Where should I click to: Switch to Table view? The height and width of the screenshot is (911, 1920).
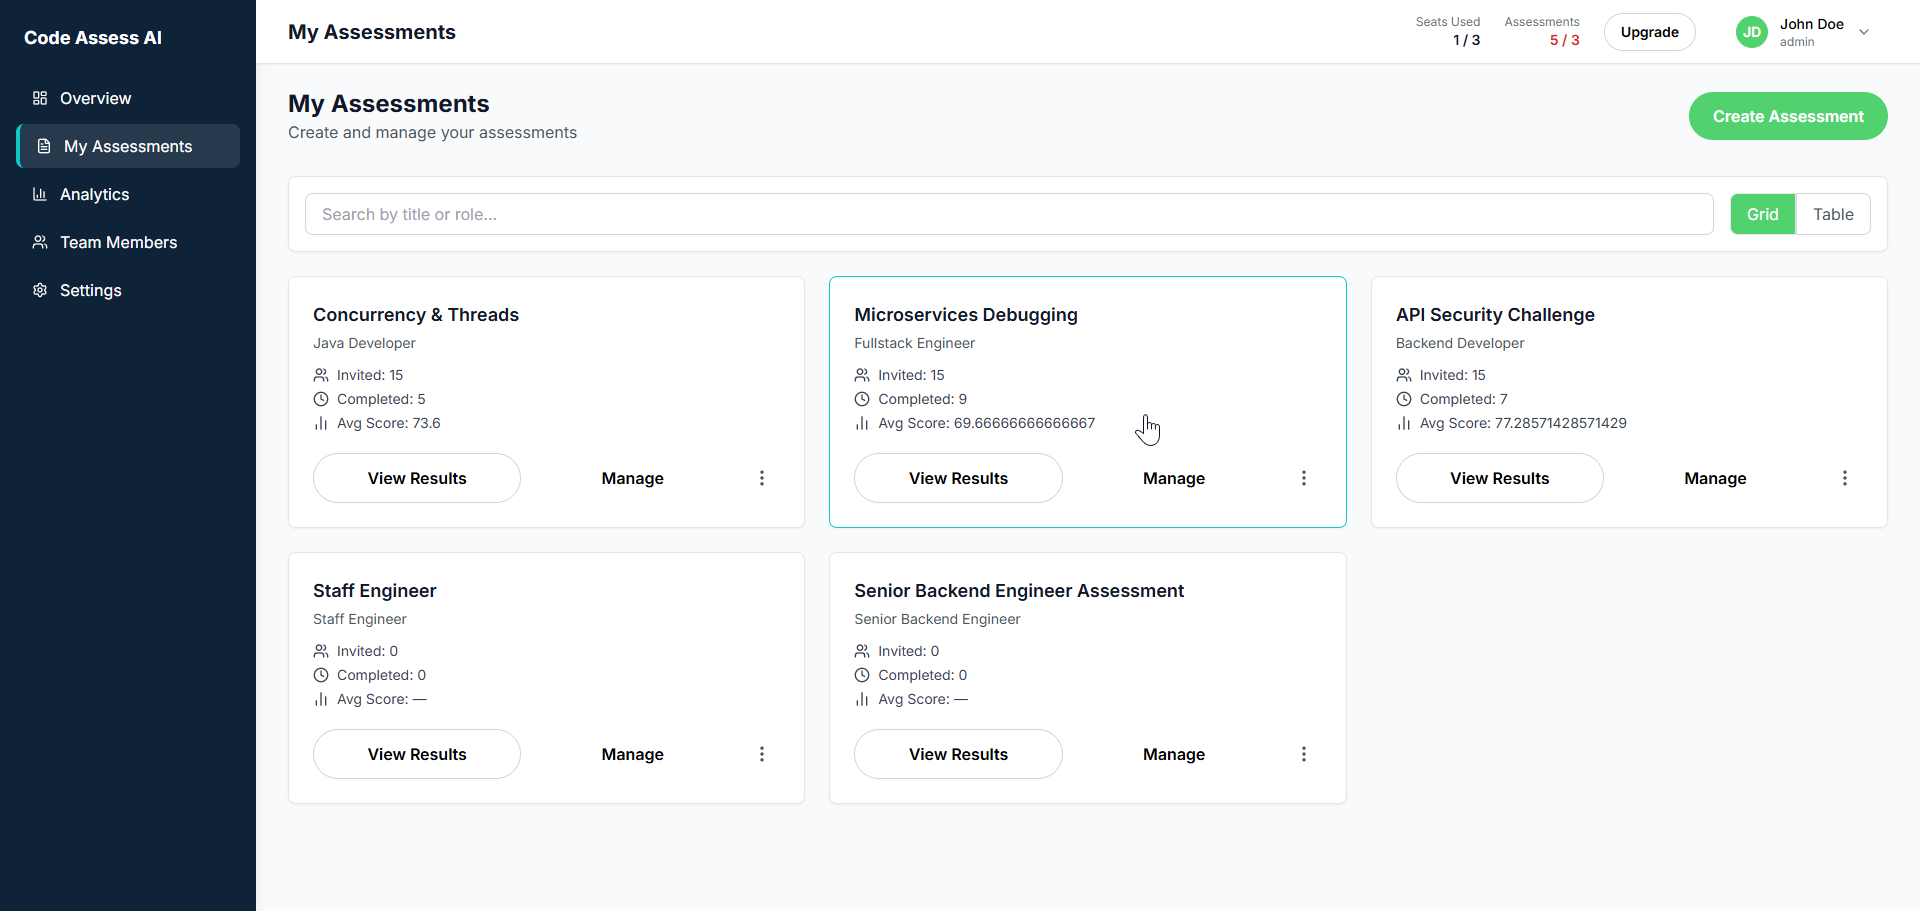click(1834, 213)
